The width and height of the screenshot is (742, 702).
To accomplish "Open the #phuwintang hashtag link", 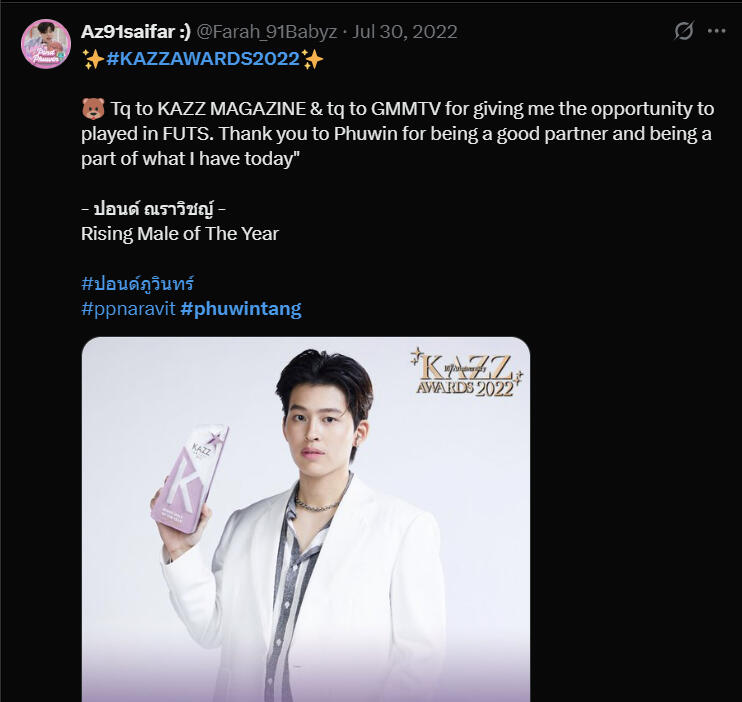I will (241, 309).
